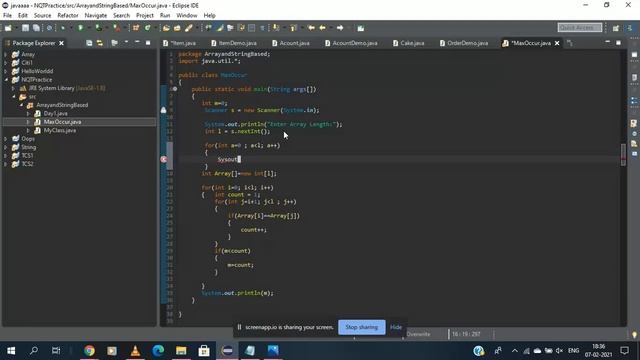
Task: Click the Save icon in the toolbar
Action: point(25,28)
